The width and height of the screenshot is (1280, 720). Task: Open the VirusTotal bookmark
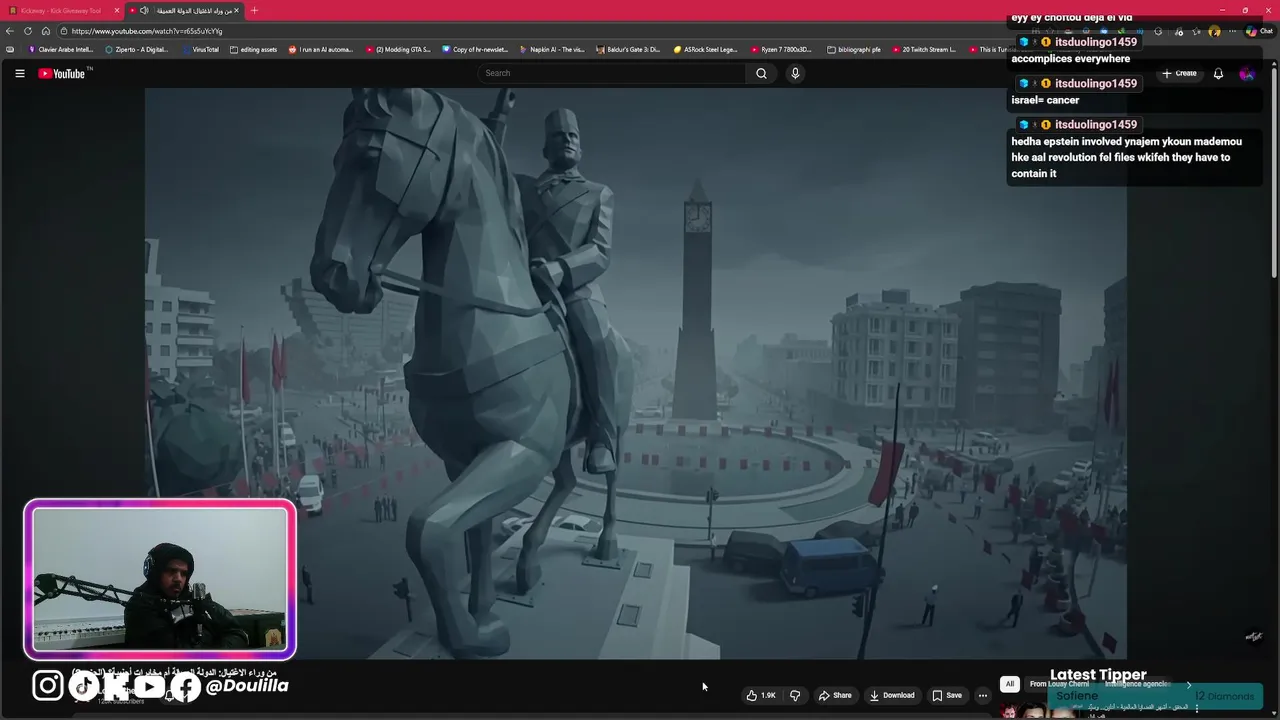(x=200, y=49)
